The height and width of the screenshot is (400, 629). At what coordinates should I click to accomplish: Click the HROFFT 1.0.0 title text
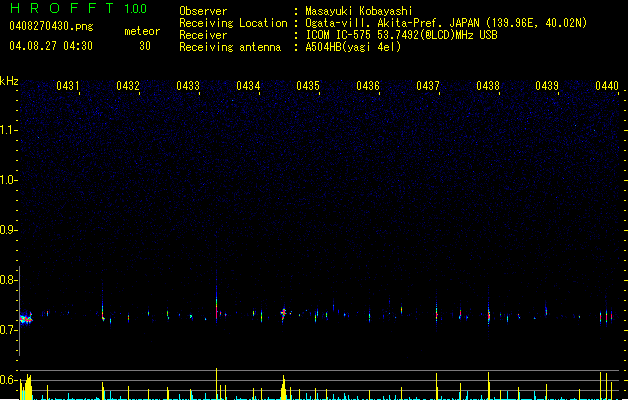point(78,8)
